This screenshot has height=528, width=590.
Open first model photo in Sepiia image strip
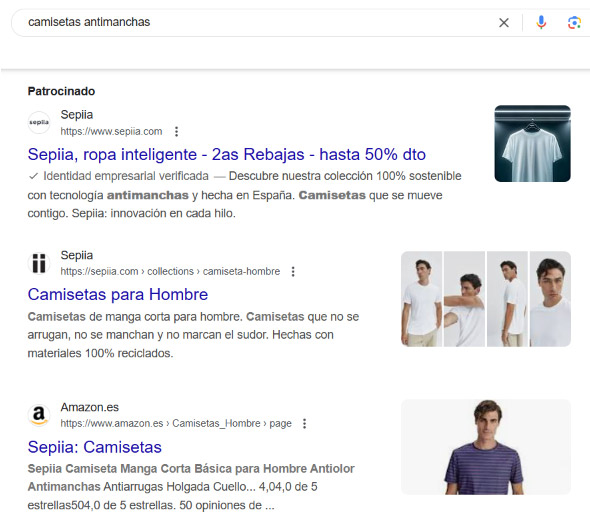pos(421,299)
